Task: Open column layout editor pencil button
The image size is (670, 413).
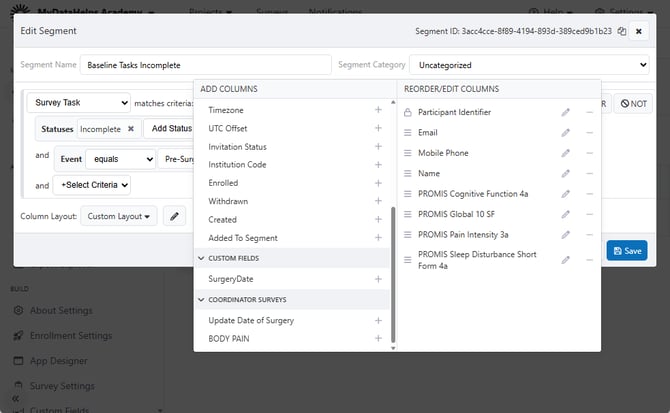Action: pos(174,216)
